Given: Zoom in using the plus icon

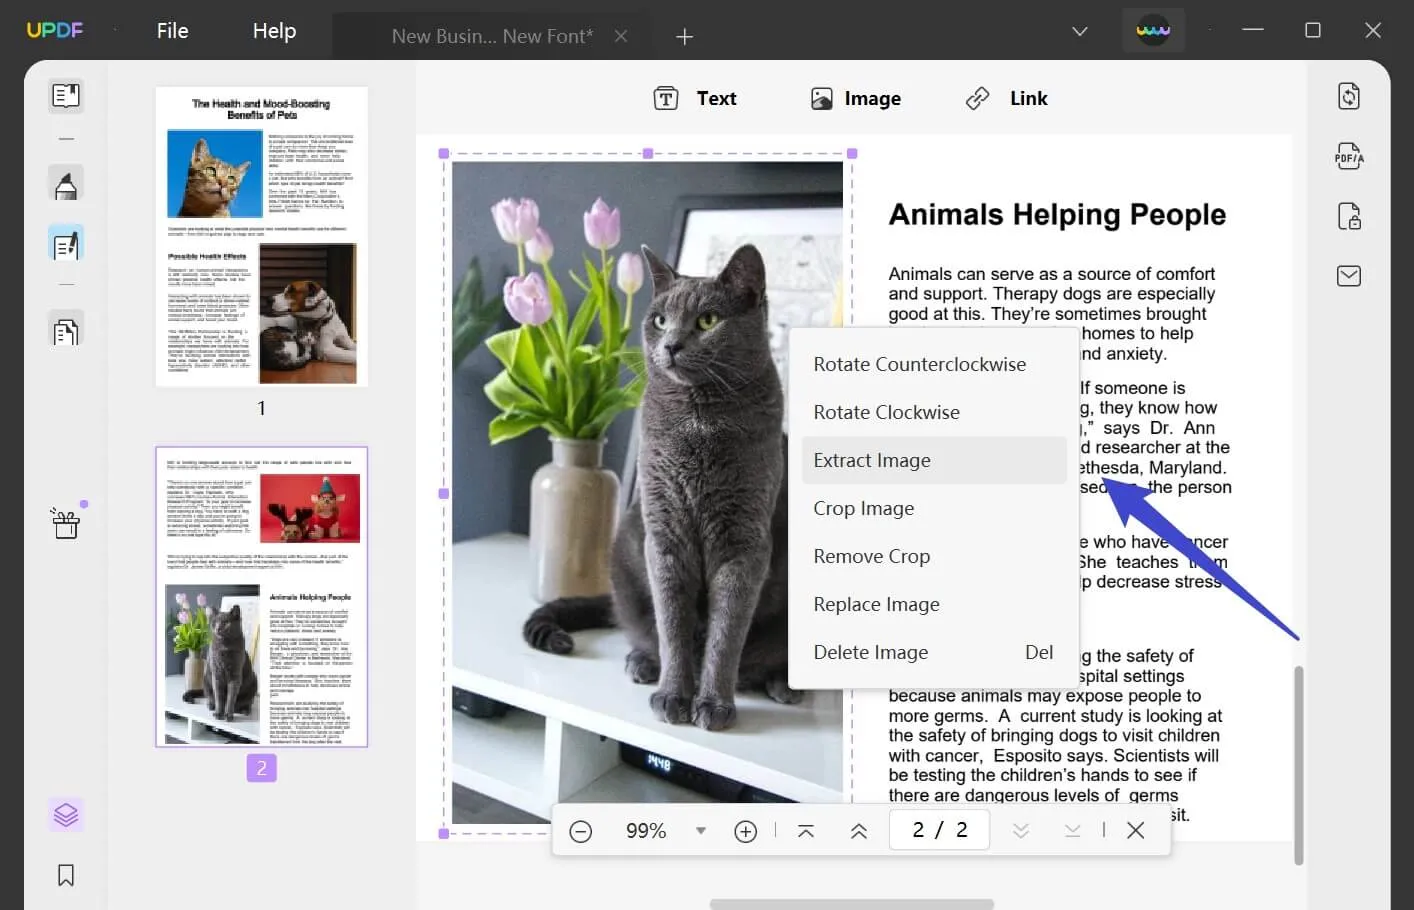Looking at the screenshot, I should click(745, 830).
